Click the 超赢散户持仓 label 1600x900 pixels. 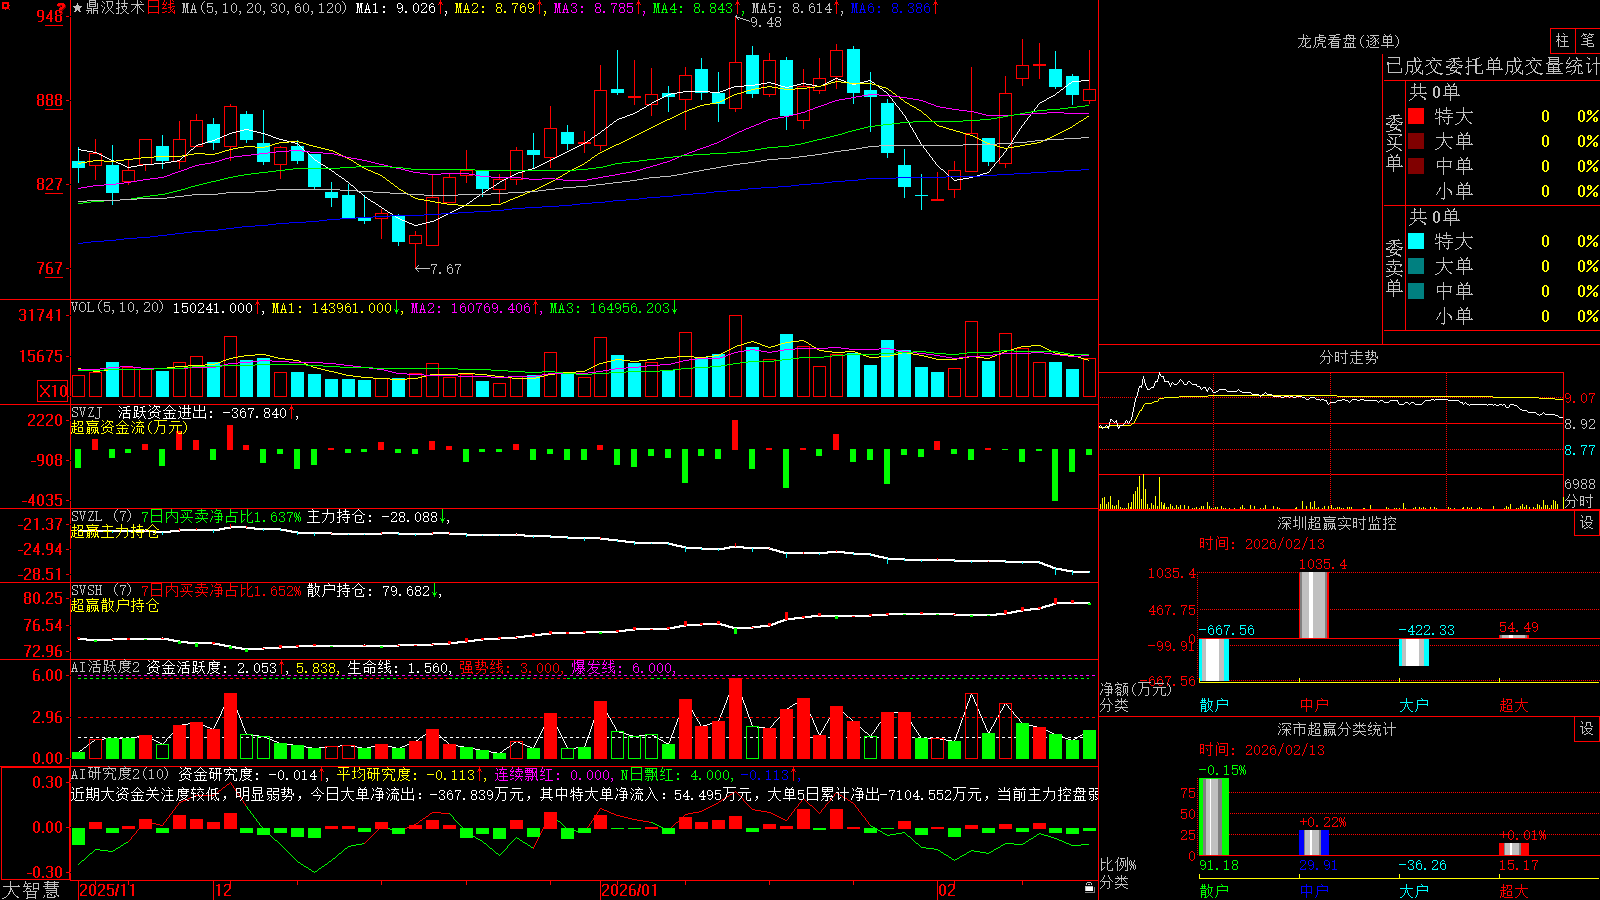click(x=115, y=605)
